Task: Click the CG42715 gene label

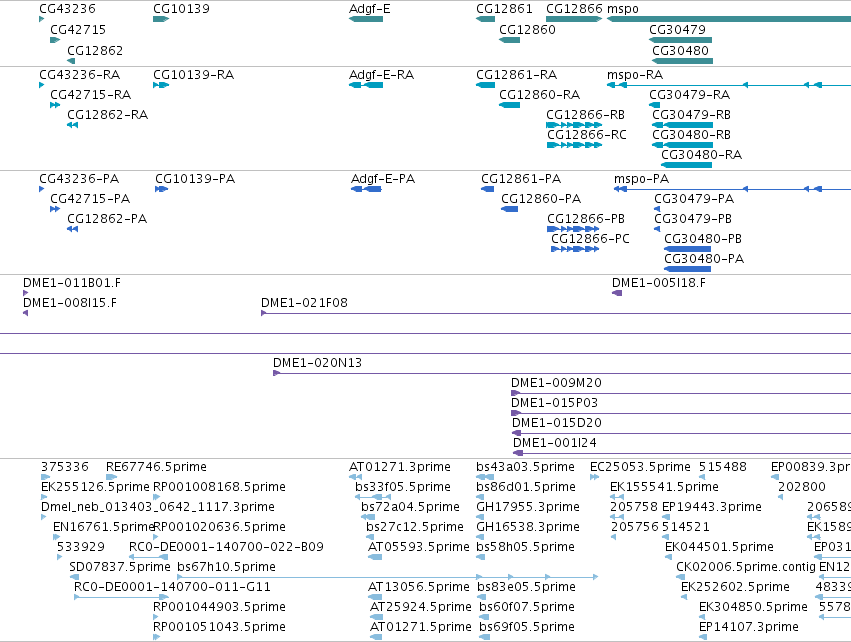Action: coord(78,29)
